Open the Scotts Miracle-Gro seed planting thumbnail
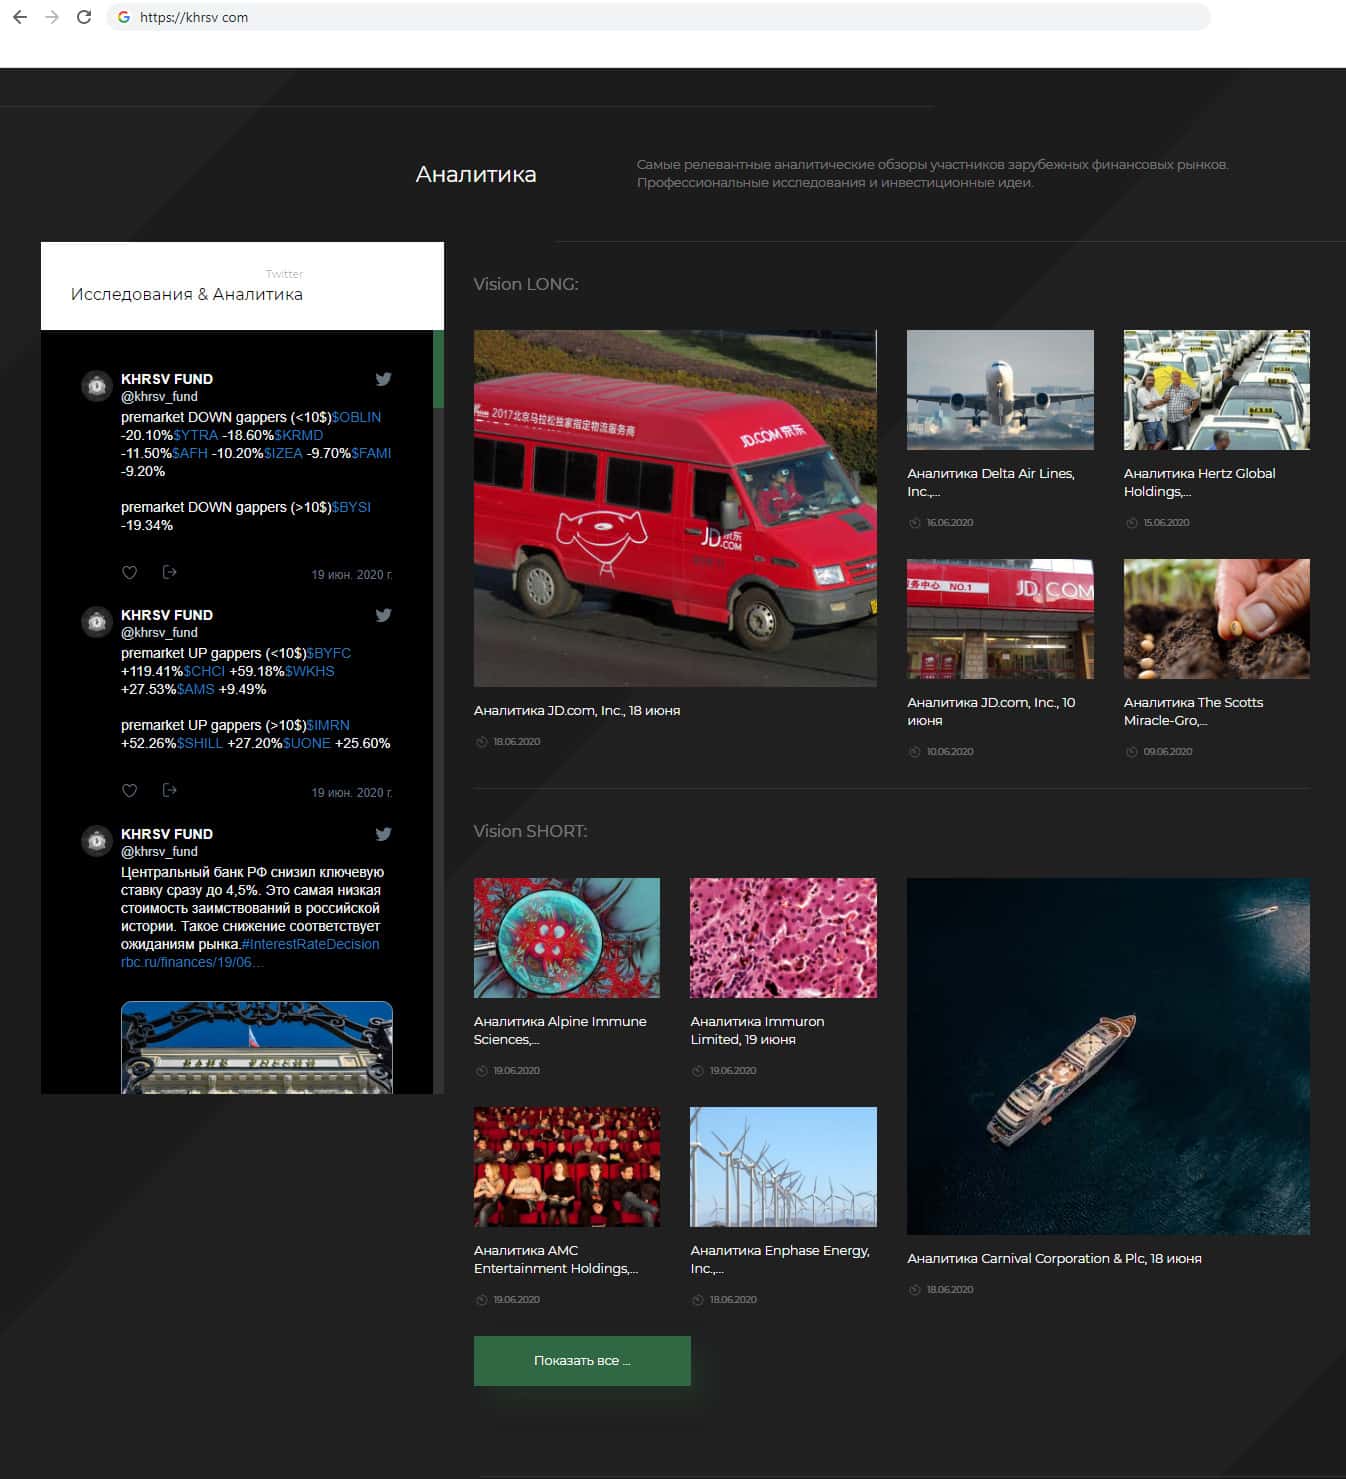Image resolution: width=1346 pixels, height=1479 pixels. [x=1217, y=619]
